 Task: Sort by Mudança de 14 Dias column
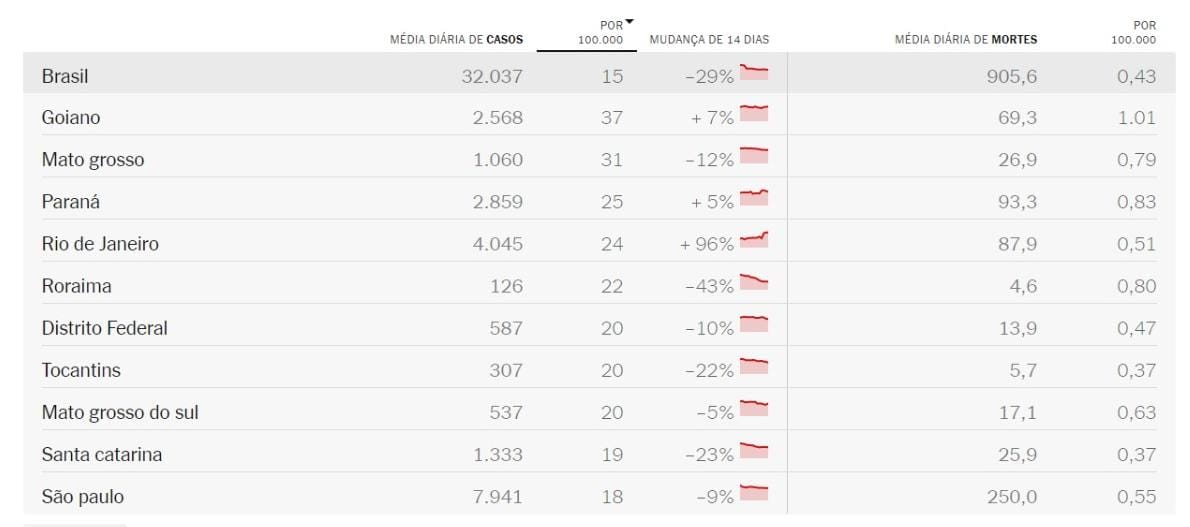(709, 40)
